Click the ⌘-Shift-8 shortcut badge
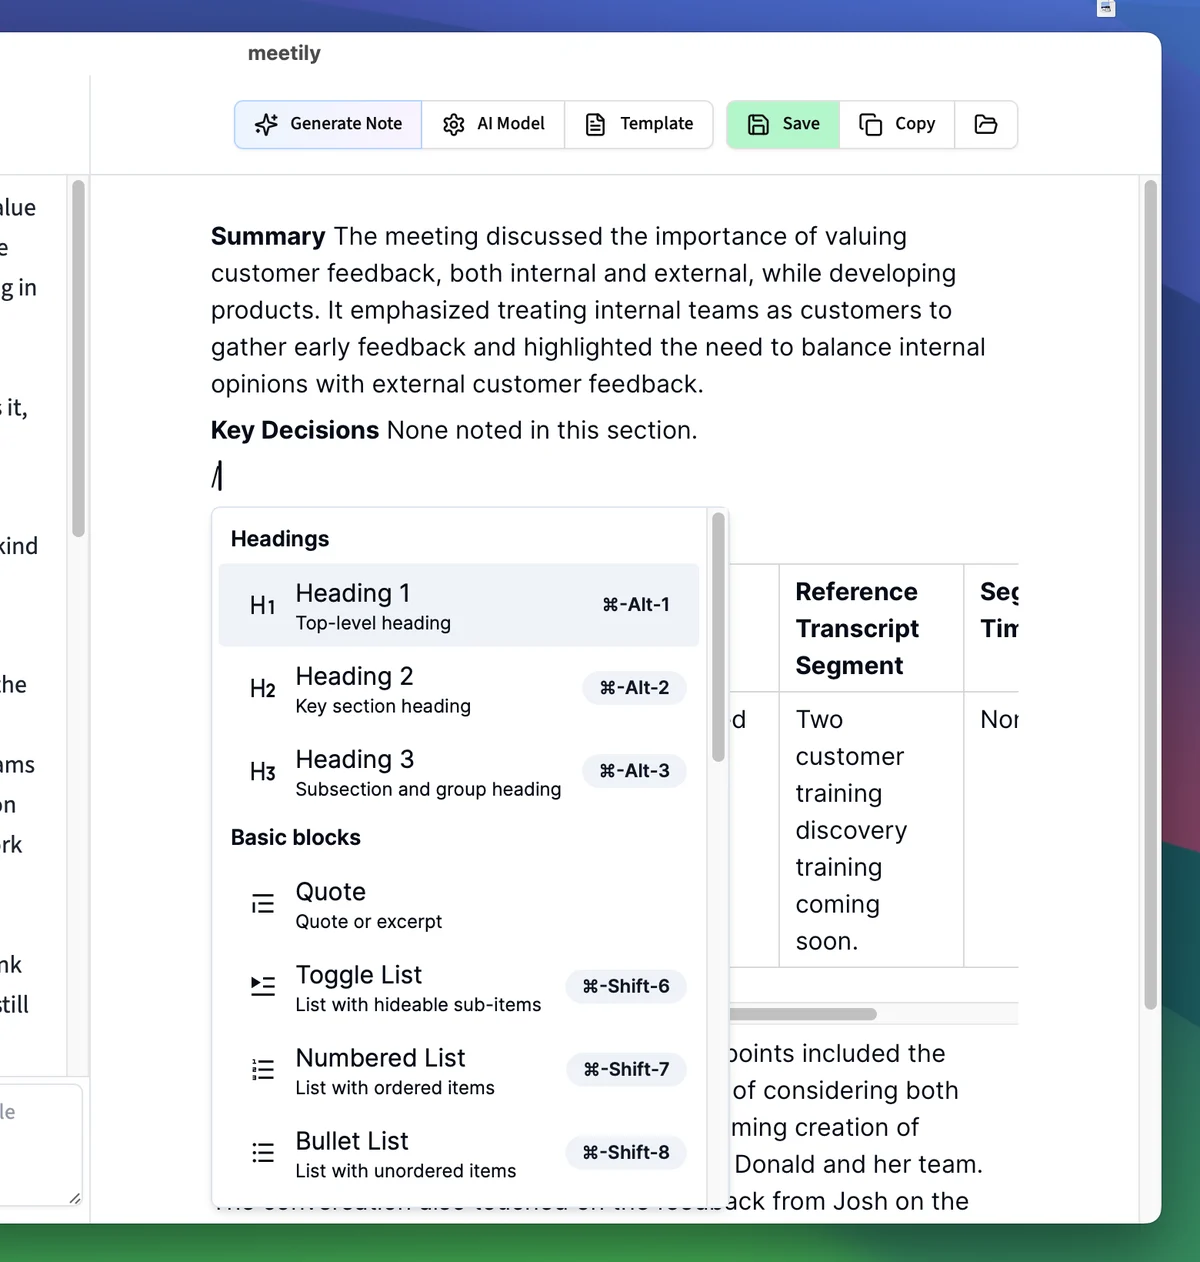The width and height of the screenshot is (1200, 1262). click(626, 1152)
